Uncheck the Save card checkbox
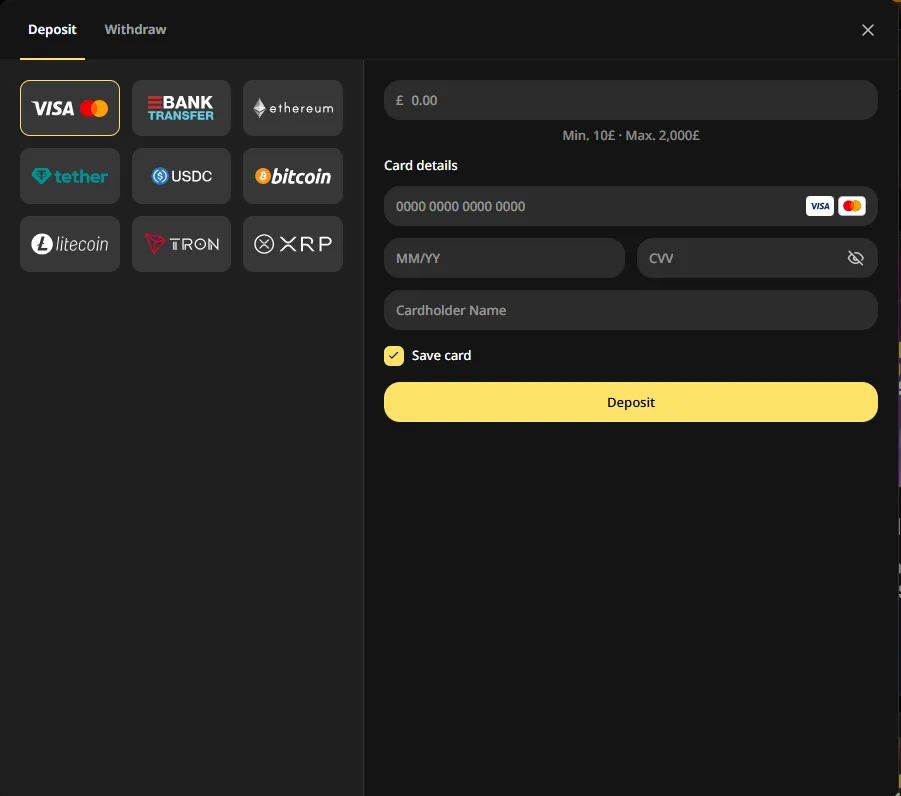This screenshot has height=796, width=901. tap(394, 356)
